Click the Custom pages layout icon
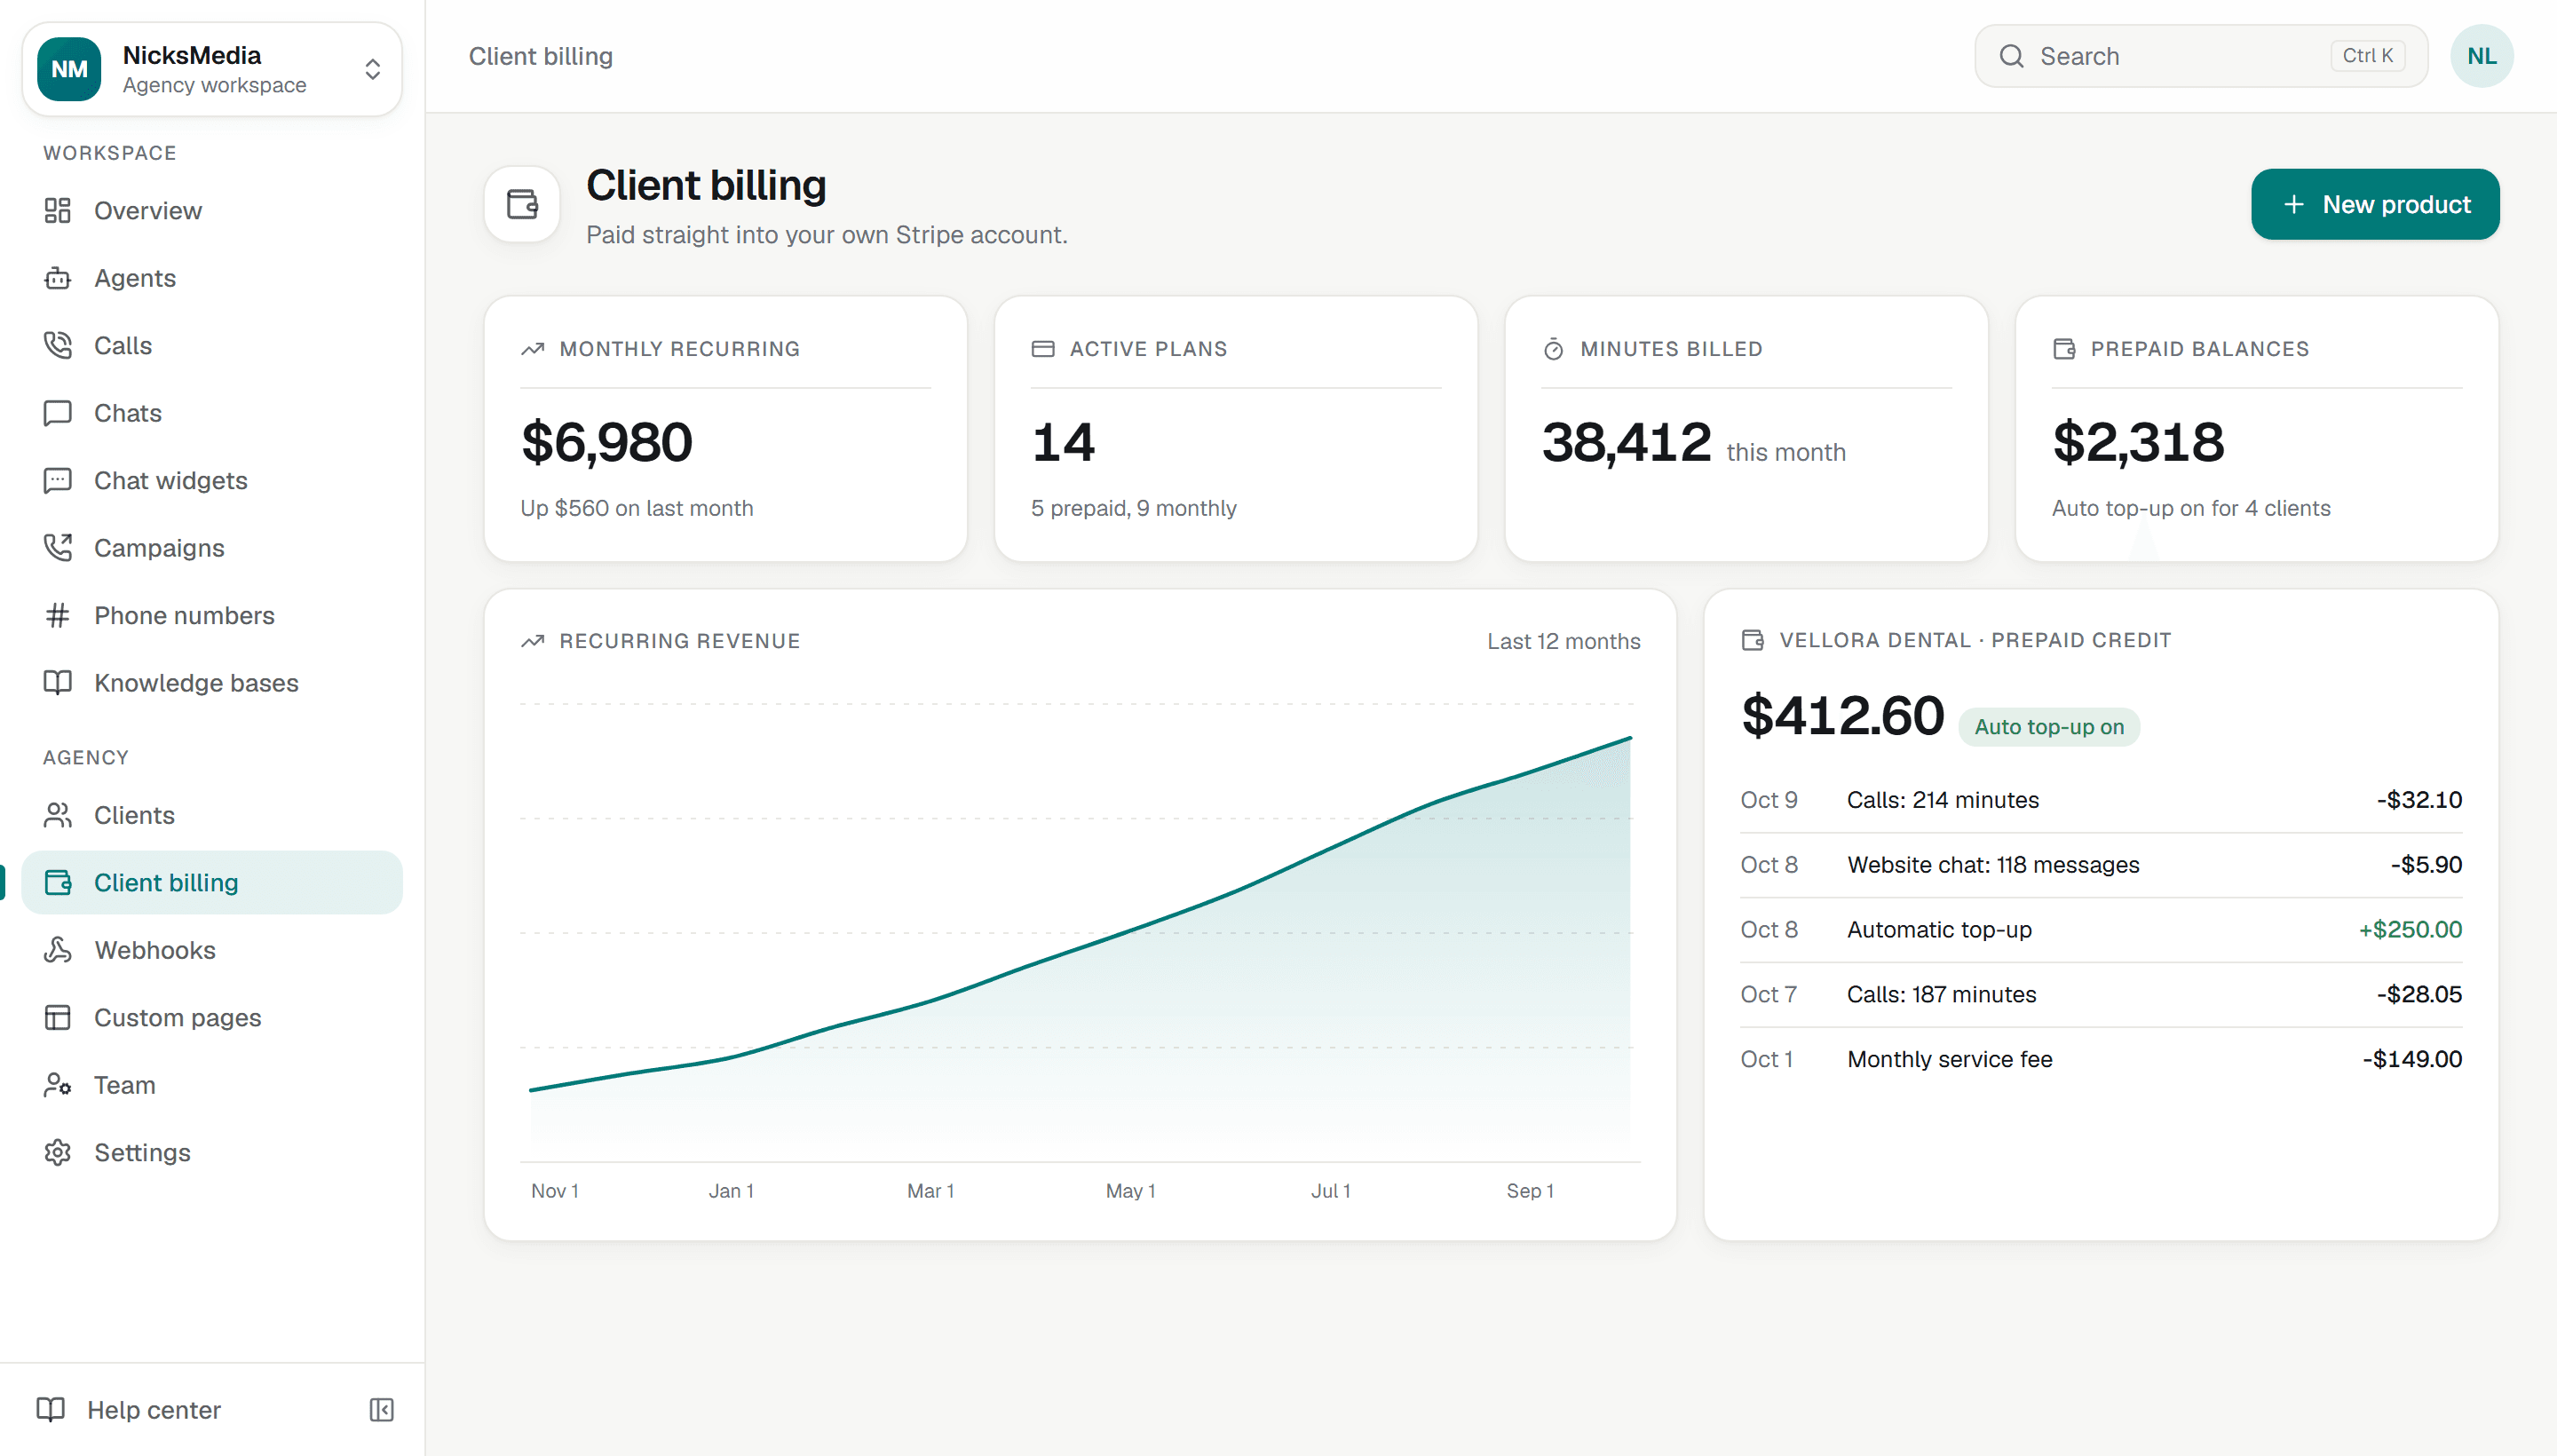Viewport: 2557px width, 1456px height. (57, 1017)
